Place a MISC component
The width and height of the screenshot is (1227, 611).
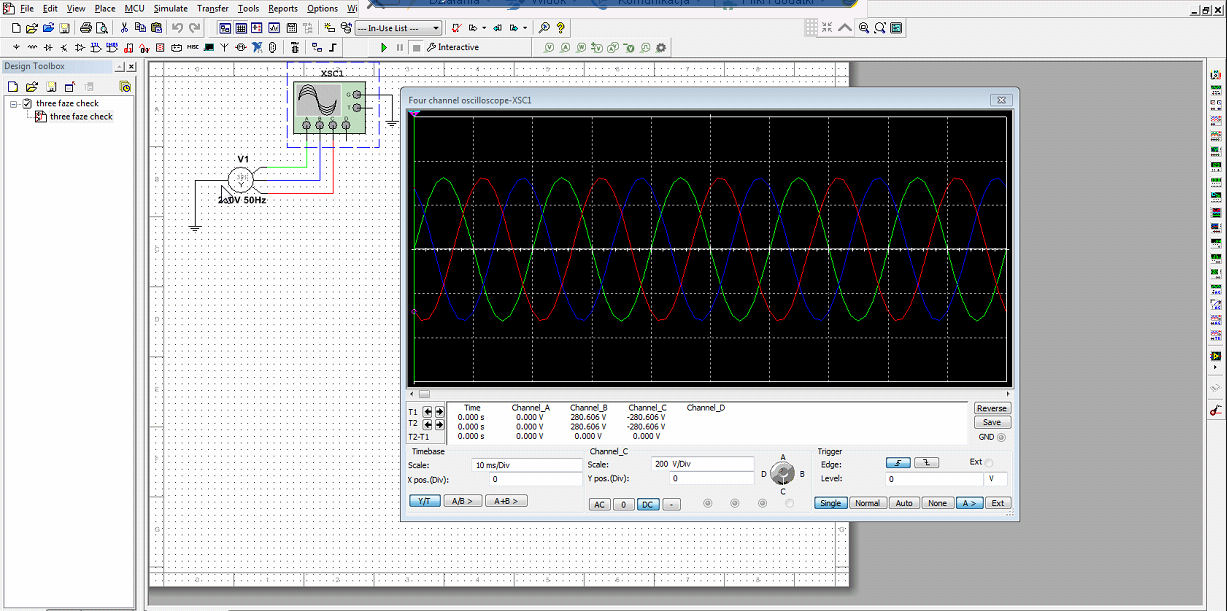pyautogui.click(x=193, y=47)
